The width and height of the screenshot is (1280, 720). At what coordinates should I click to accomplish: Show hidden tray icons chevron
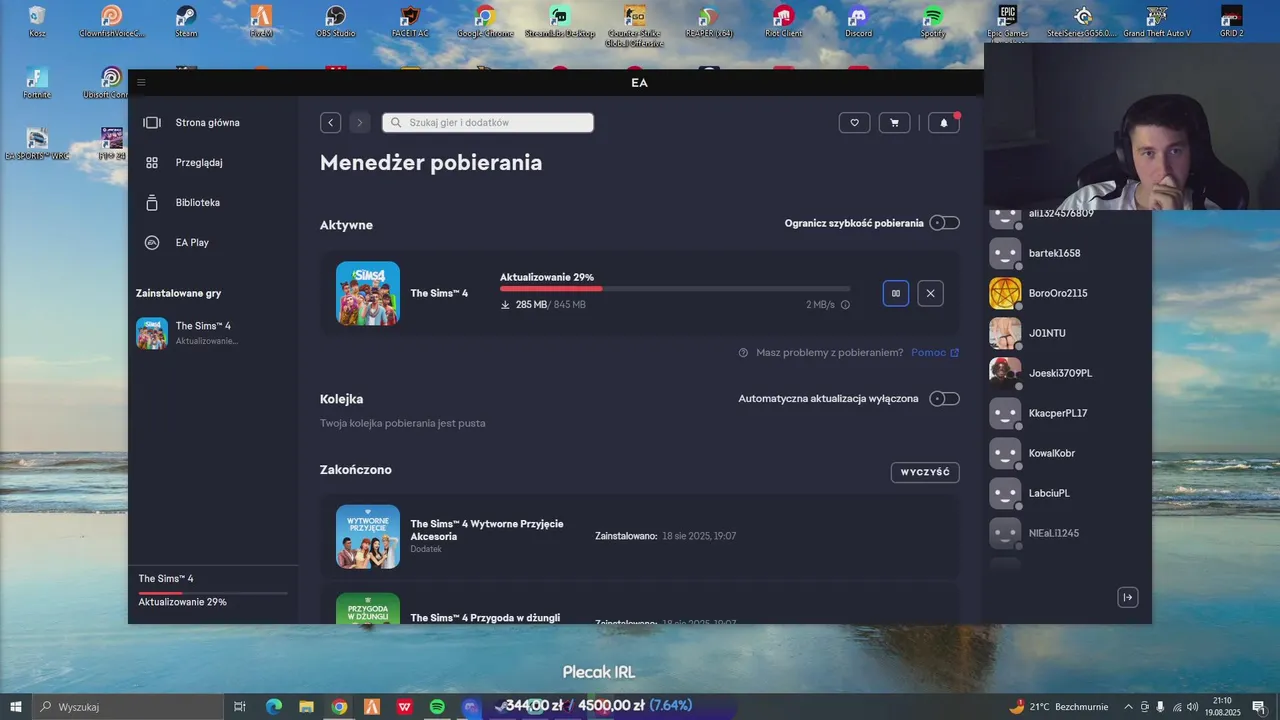point(1129,706)
